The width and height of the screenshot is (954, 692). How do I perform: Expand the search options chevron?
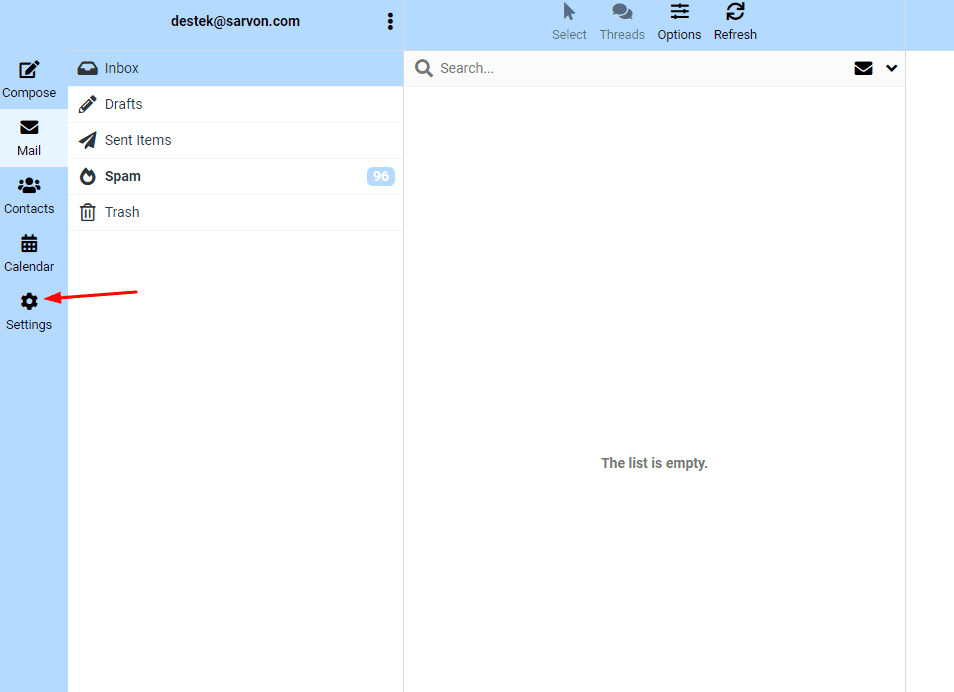coord(891,68)
